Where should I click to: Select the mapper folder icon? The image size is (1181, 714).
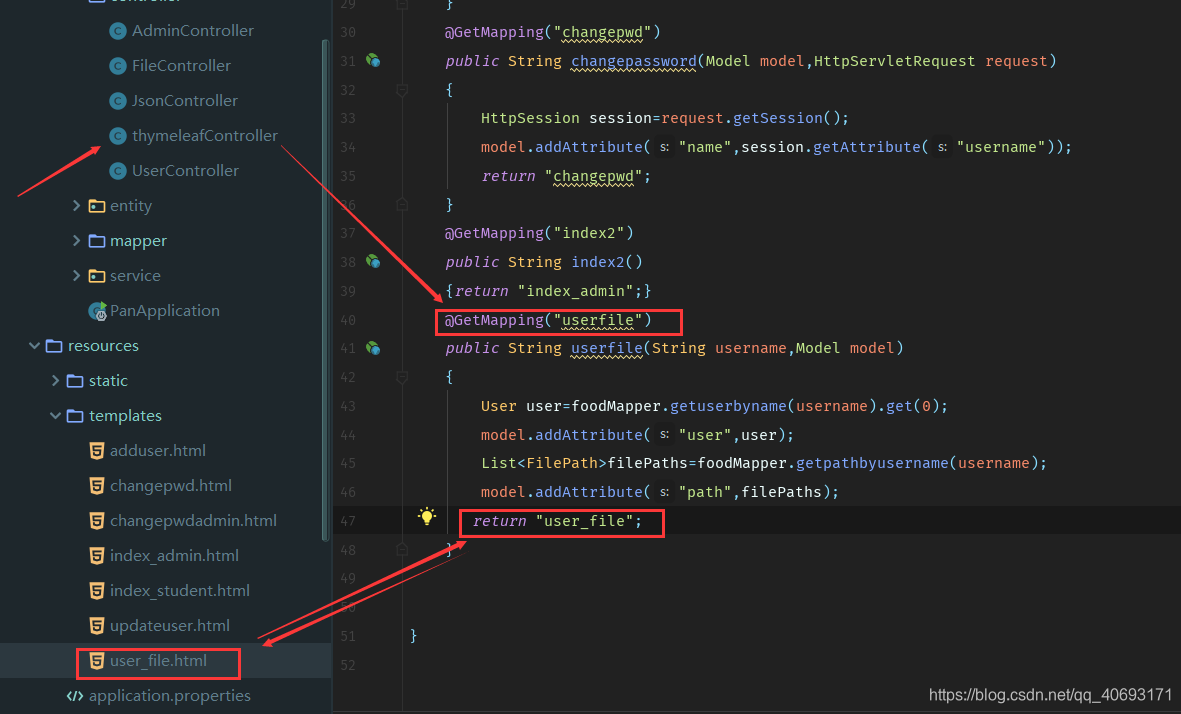pyautogui.click(x=96, y=241)
